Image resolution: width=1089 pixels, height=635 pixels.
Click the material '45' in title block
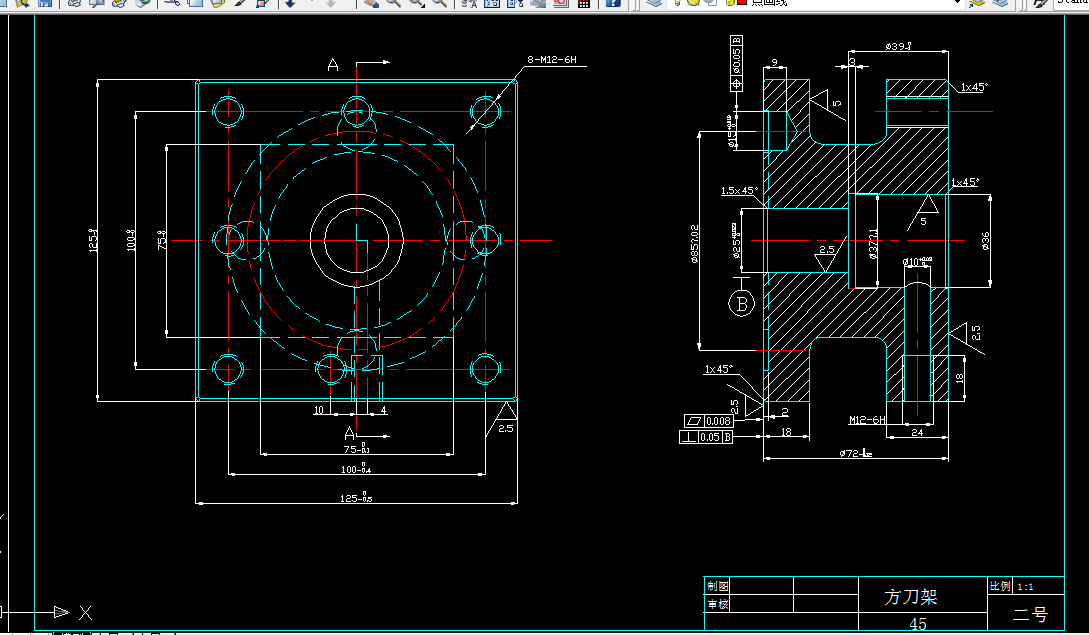[918, 624]
